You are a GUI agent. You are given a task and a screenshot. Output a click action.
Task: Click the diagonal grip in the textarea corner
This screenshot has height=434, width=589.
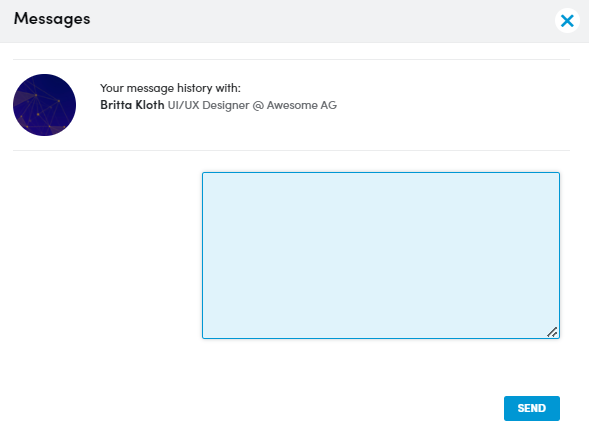[x=552, y=332]
